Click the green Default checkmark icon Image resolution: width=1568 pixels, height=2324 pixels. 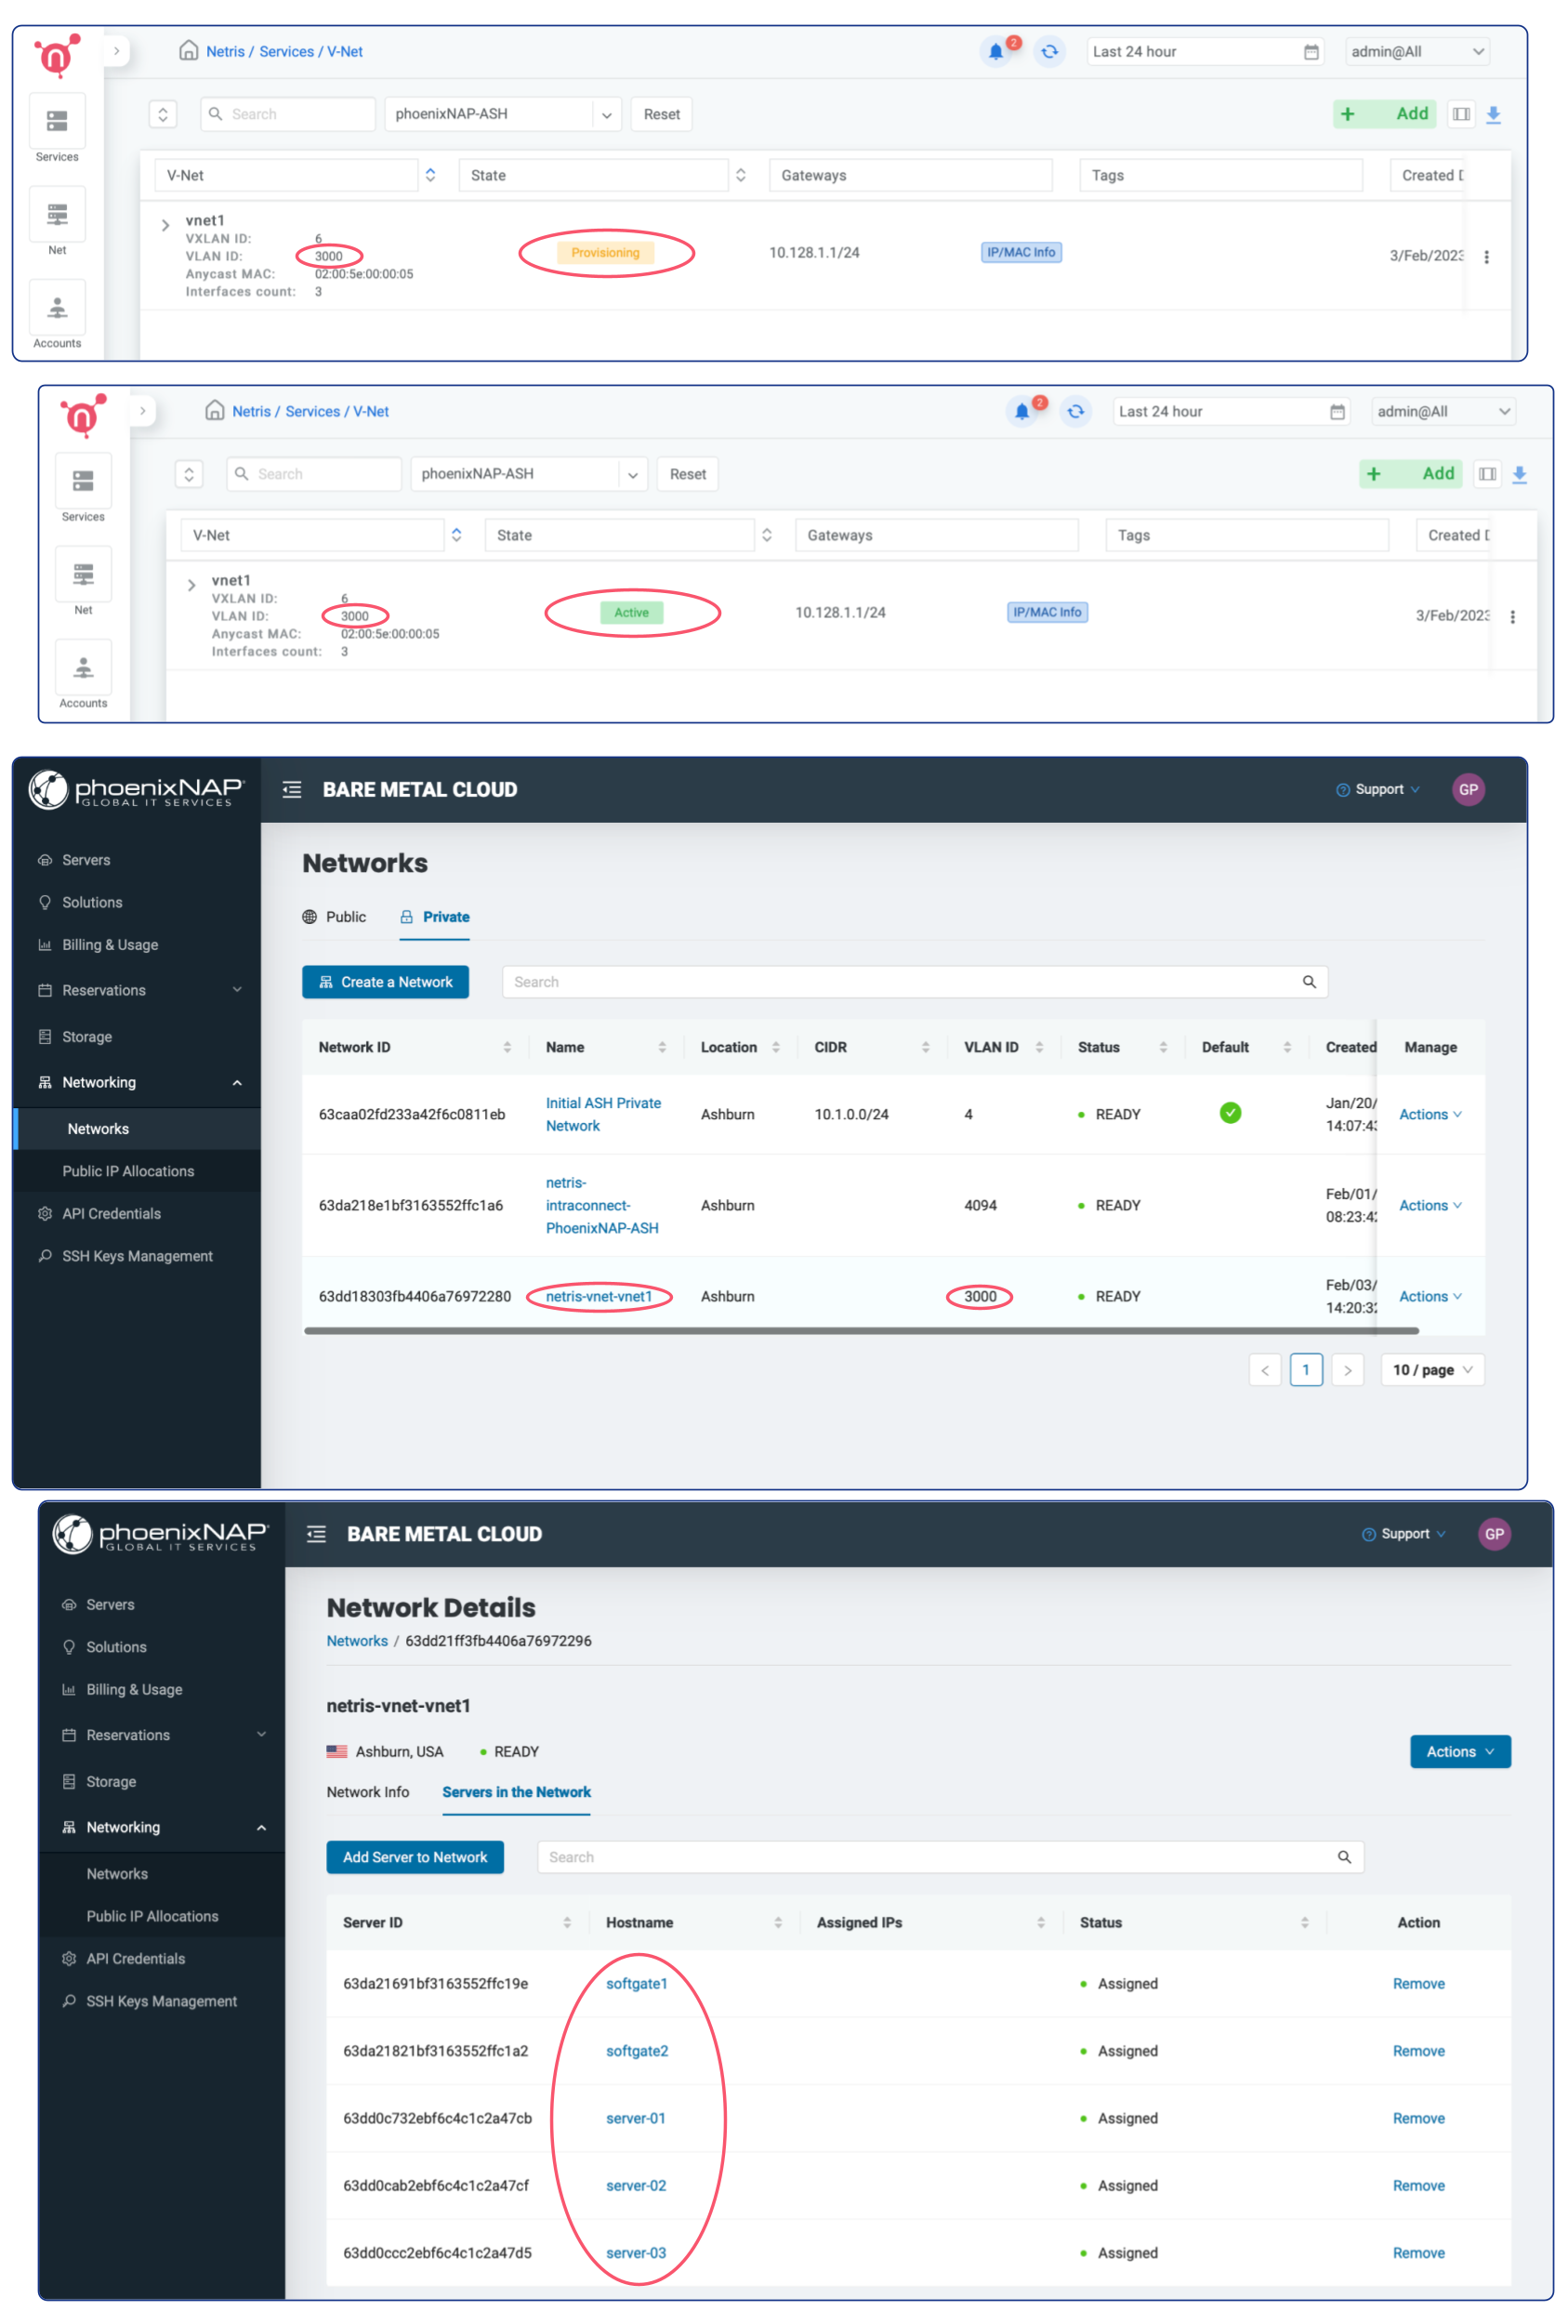(1230, 1113)
